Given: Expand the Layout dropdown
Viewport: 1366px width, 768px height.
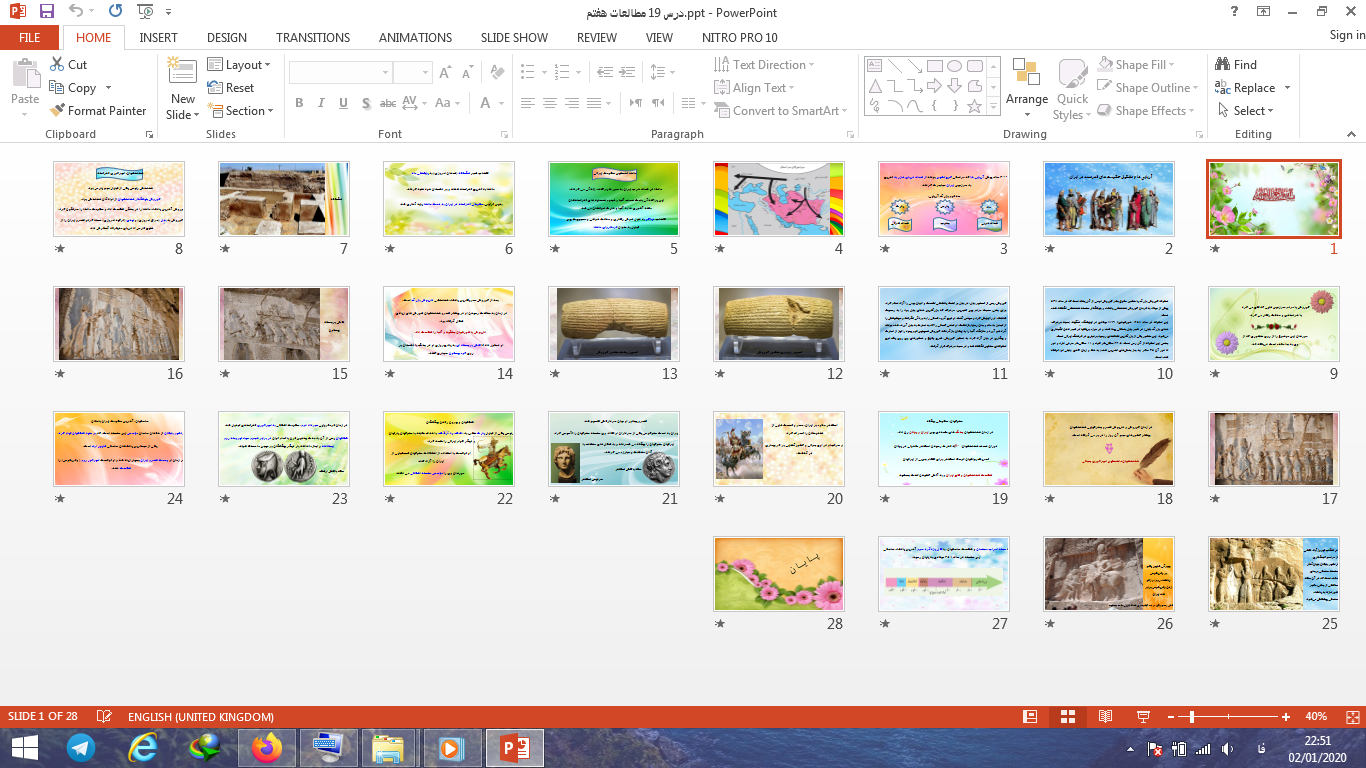Looking at the screenshot, I should pos(240,64).
